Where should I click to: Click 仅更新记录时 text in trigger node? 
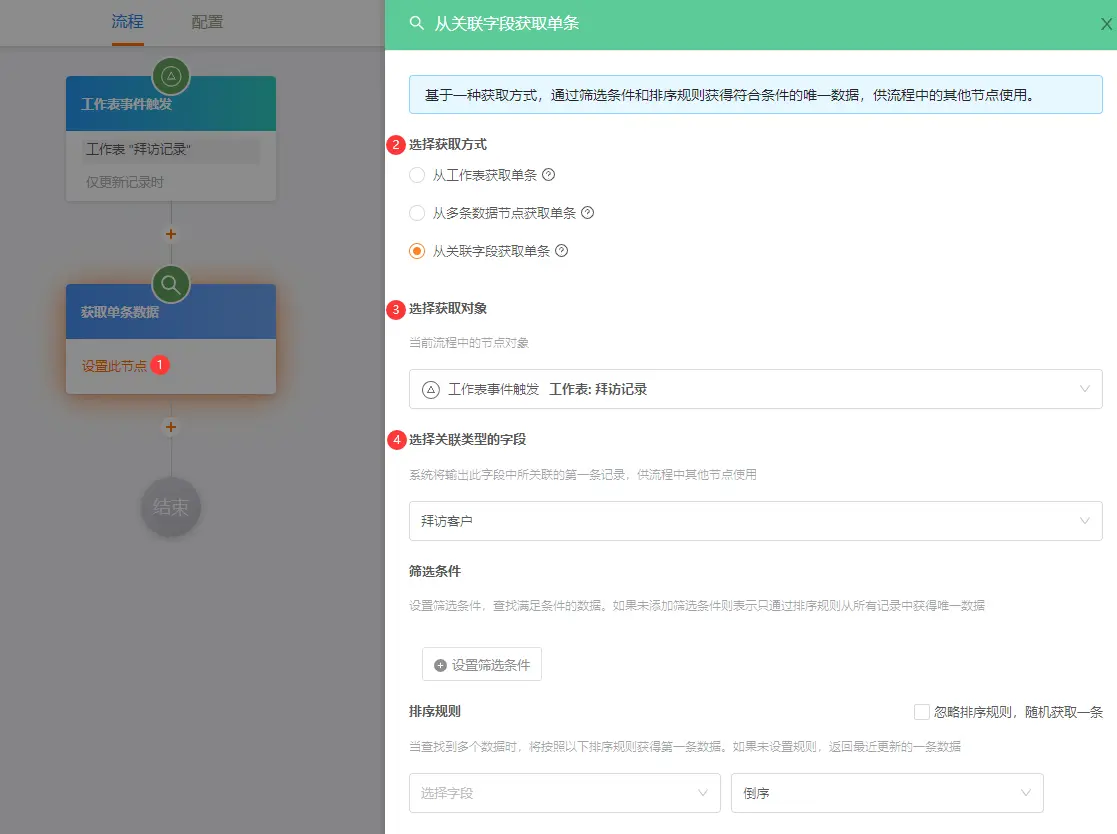point(125,182)
